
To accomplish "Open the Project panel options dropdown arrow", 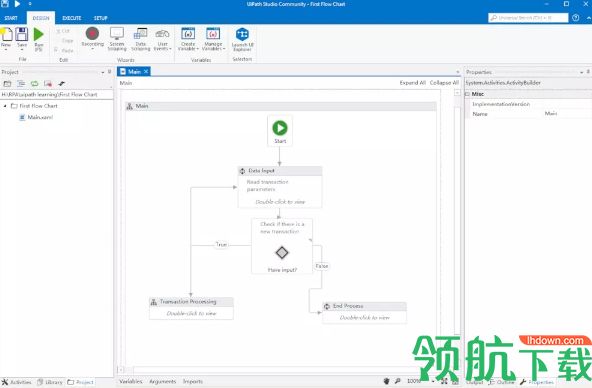I will tap(103, 72).
